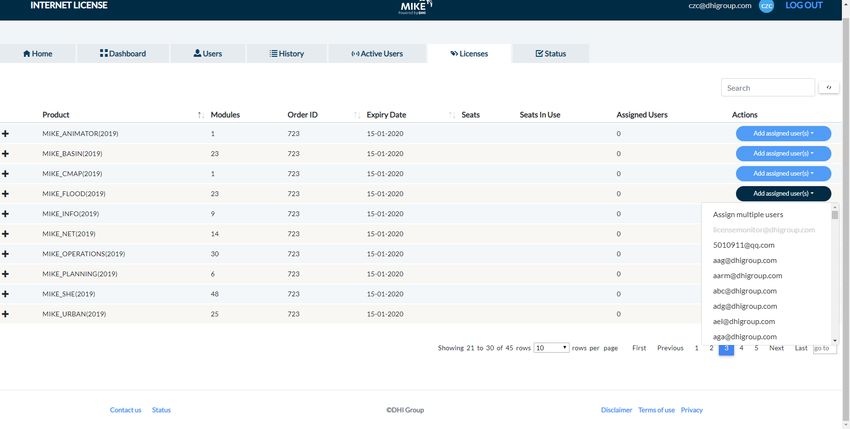
Task: Expand the MIKE_FLOOD(2019) row plus icon
Action: 5,194
